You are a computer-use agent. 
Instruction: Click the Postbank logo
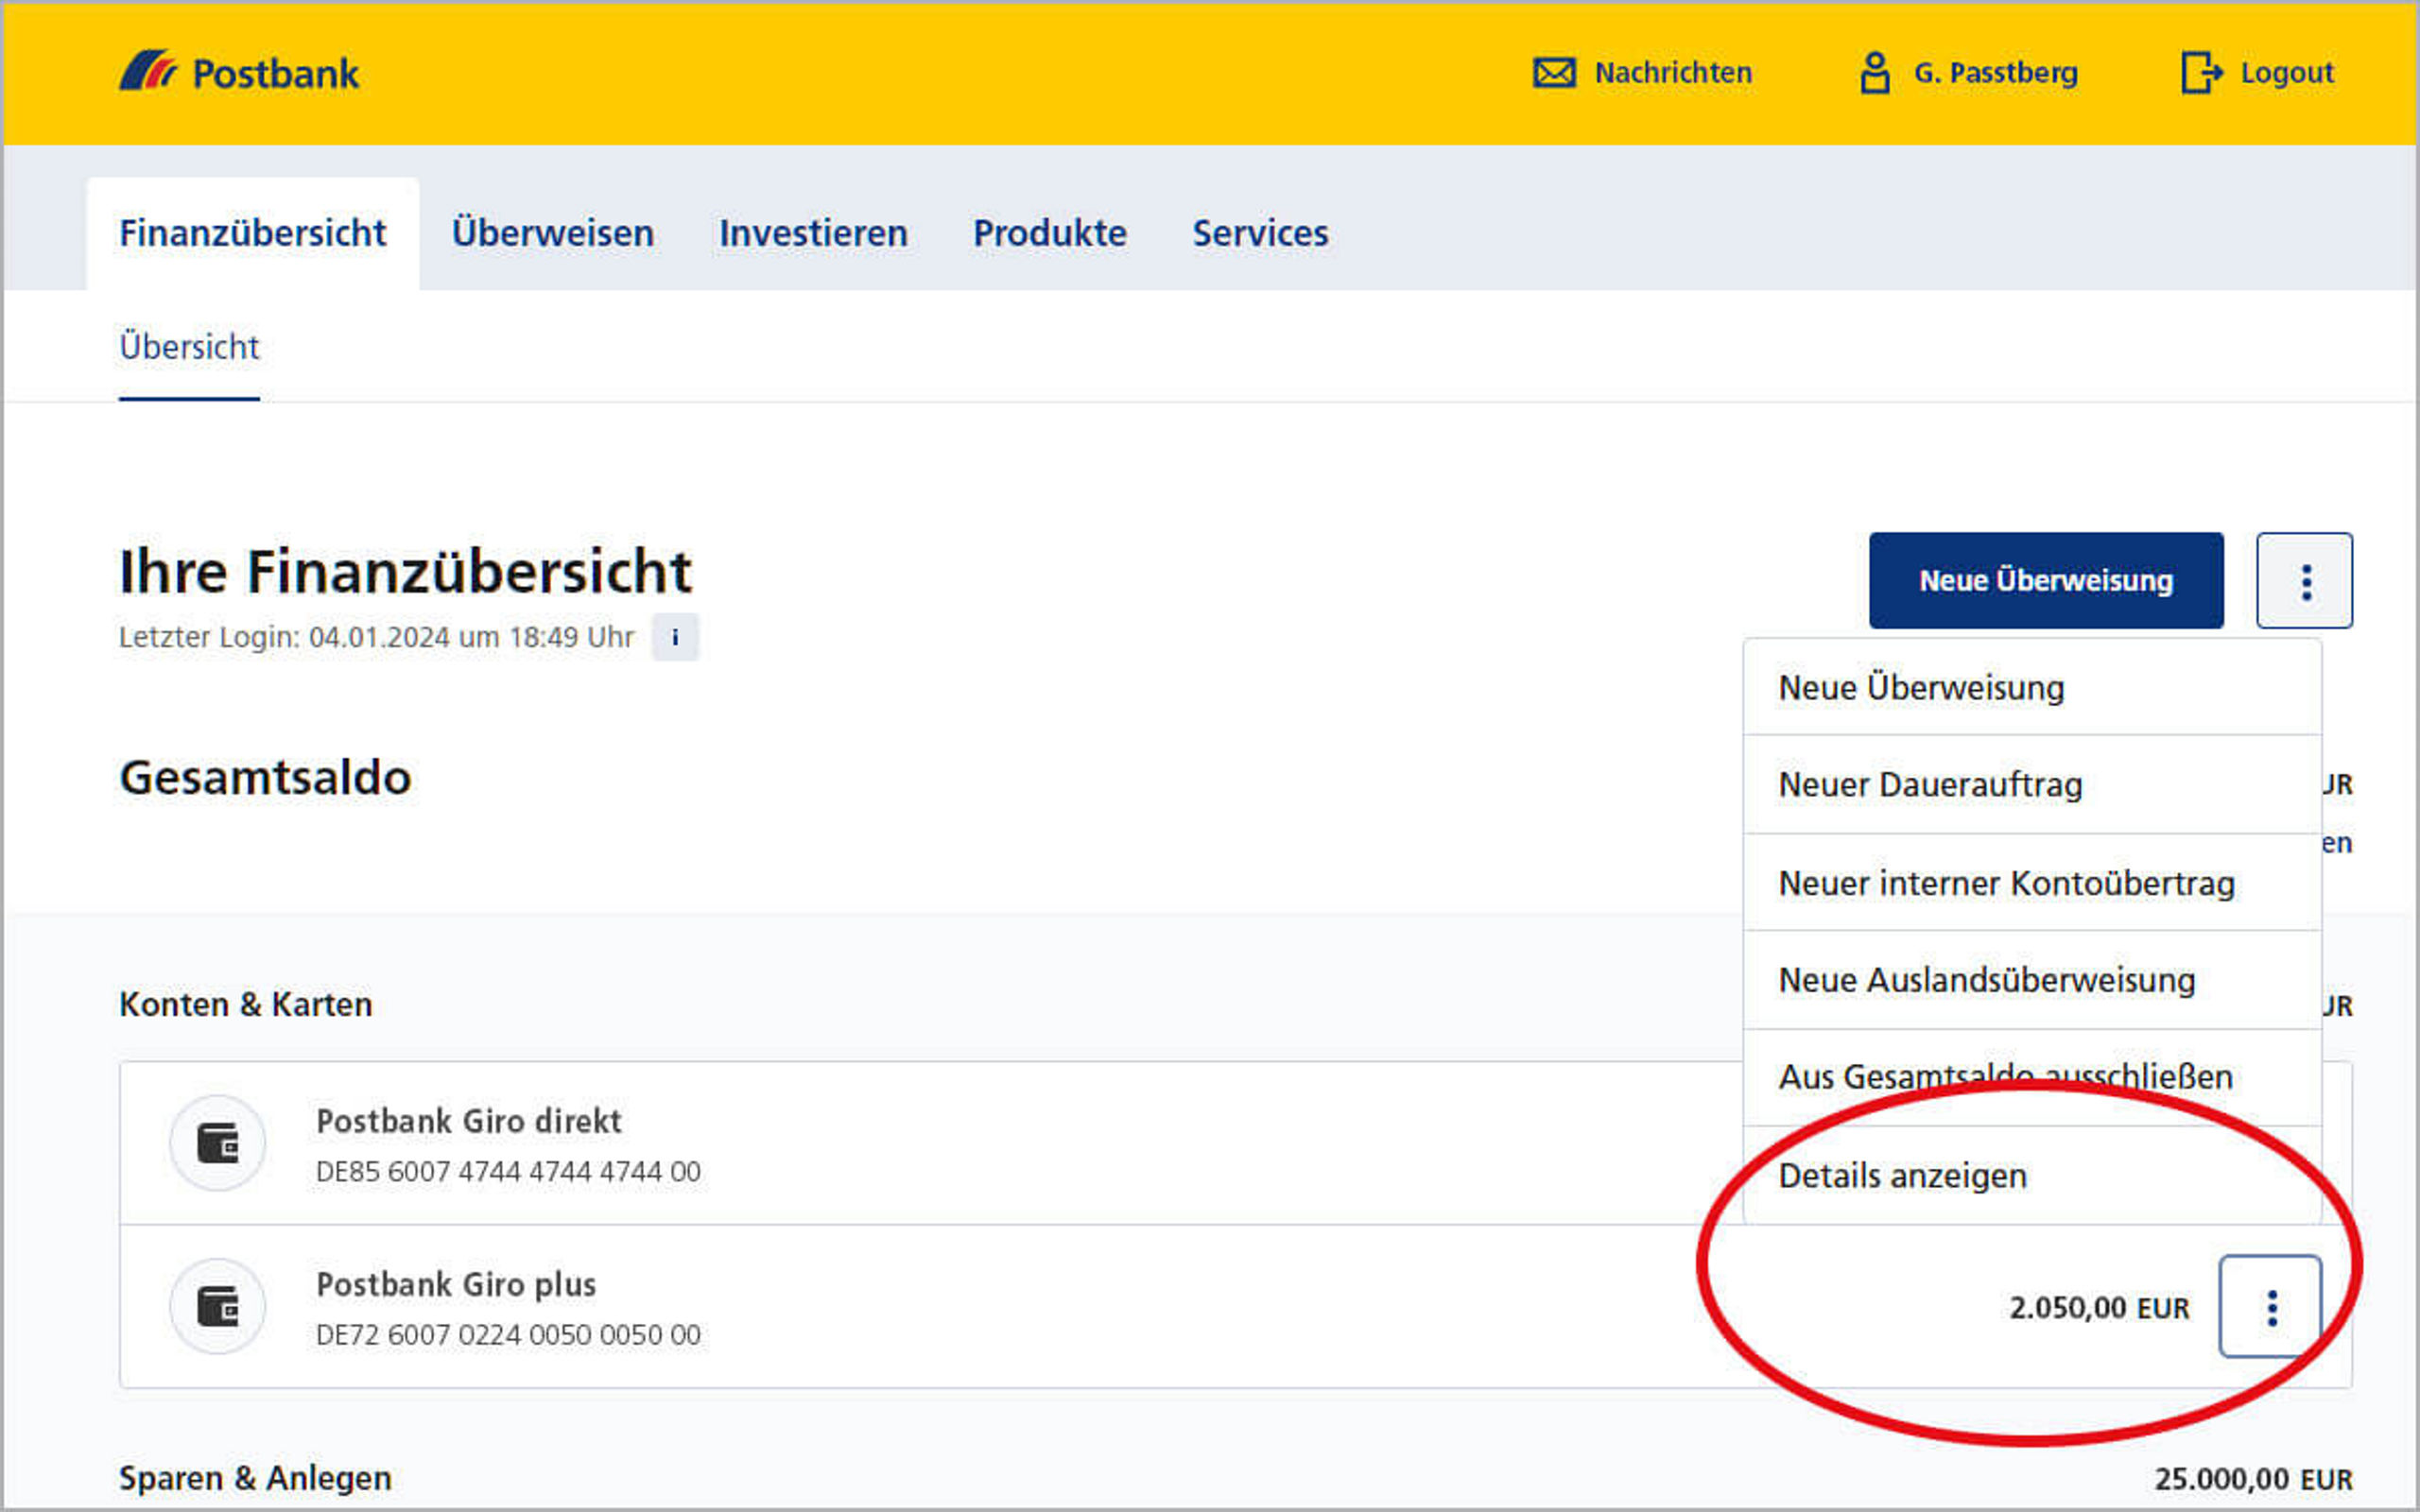[239, 73]
